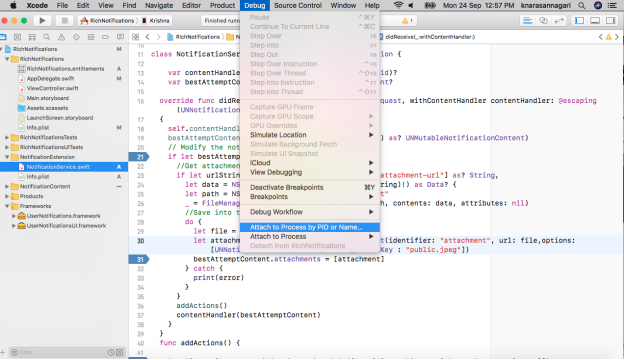
Task: Open the Product menu
Action: pyautogui.click(x=222, y=6)
